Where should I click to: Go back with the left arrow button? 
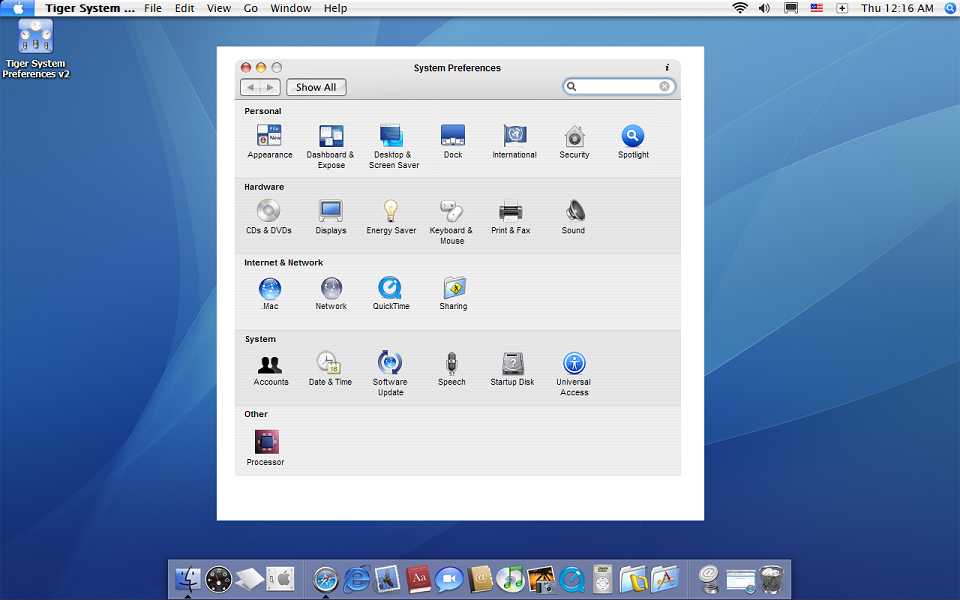click(x=251, y=87)
